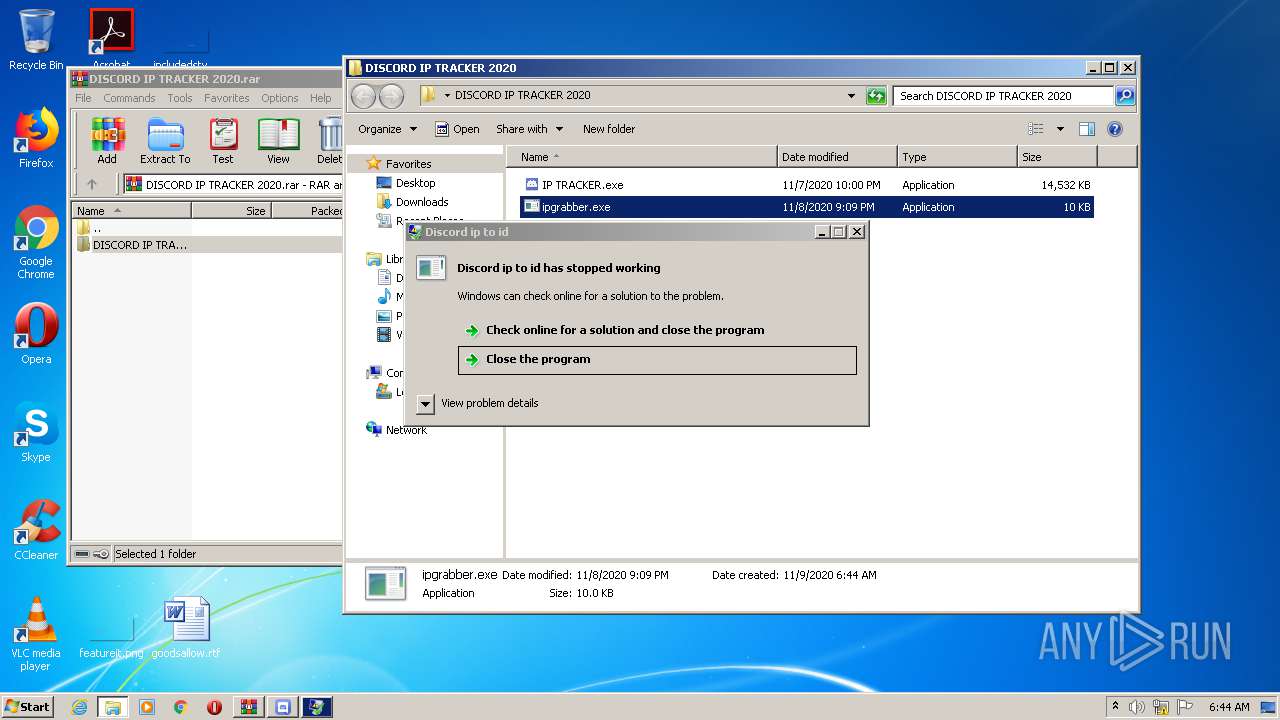The width and height of the screenshot is (1280, 720).
Task: Open Recycle Bin desktop icon
Action: point(36,40)
